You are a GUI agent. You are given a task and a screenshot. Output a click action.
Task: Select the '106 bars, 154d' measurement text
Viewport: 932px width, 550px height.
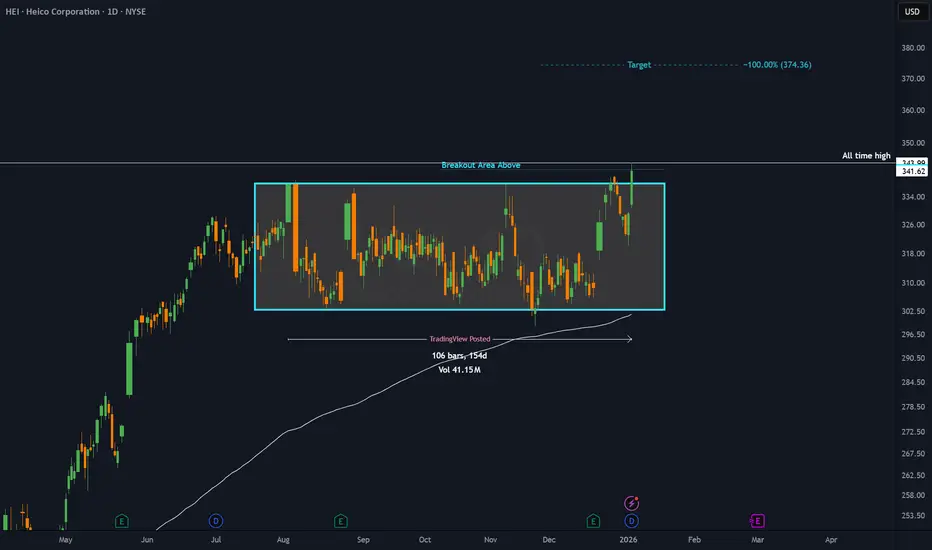click(459, 356)
